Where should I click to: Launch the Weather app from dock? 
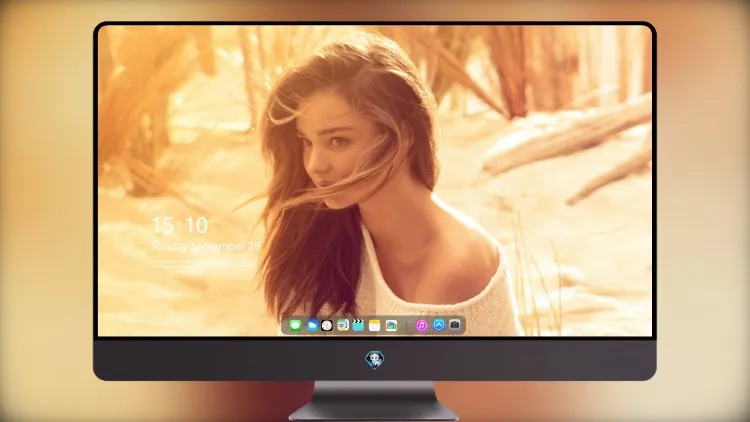pos(312,325)
